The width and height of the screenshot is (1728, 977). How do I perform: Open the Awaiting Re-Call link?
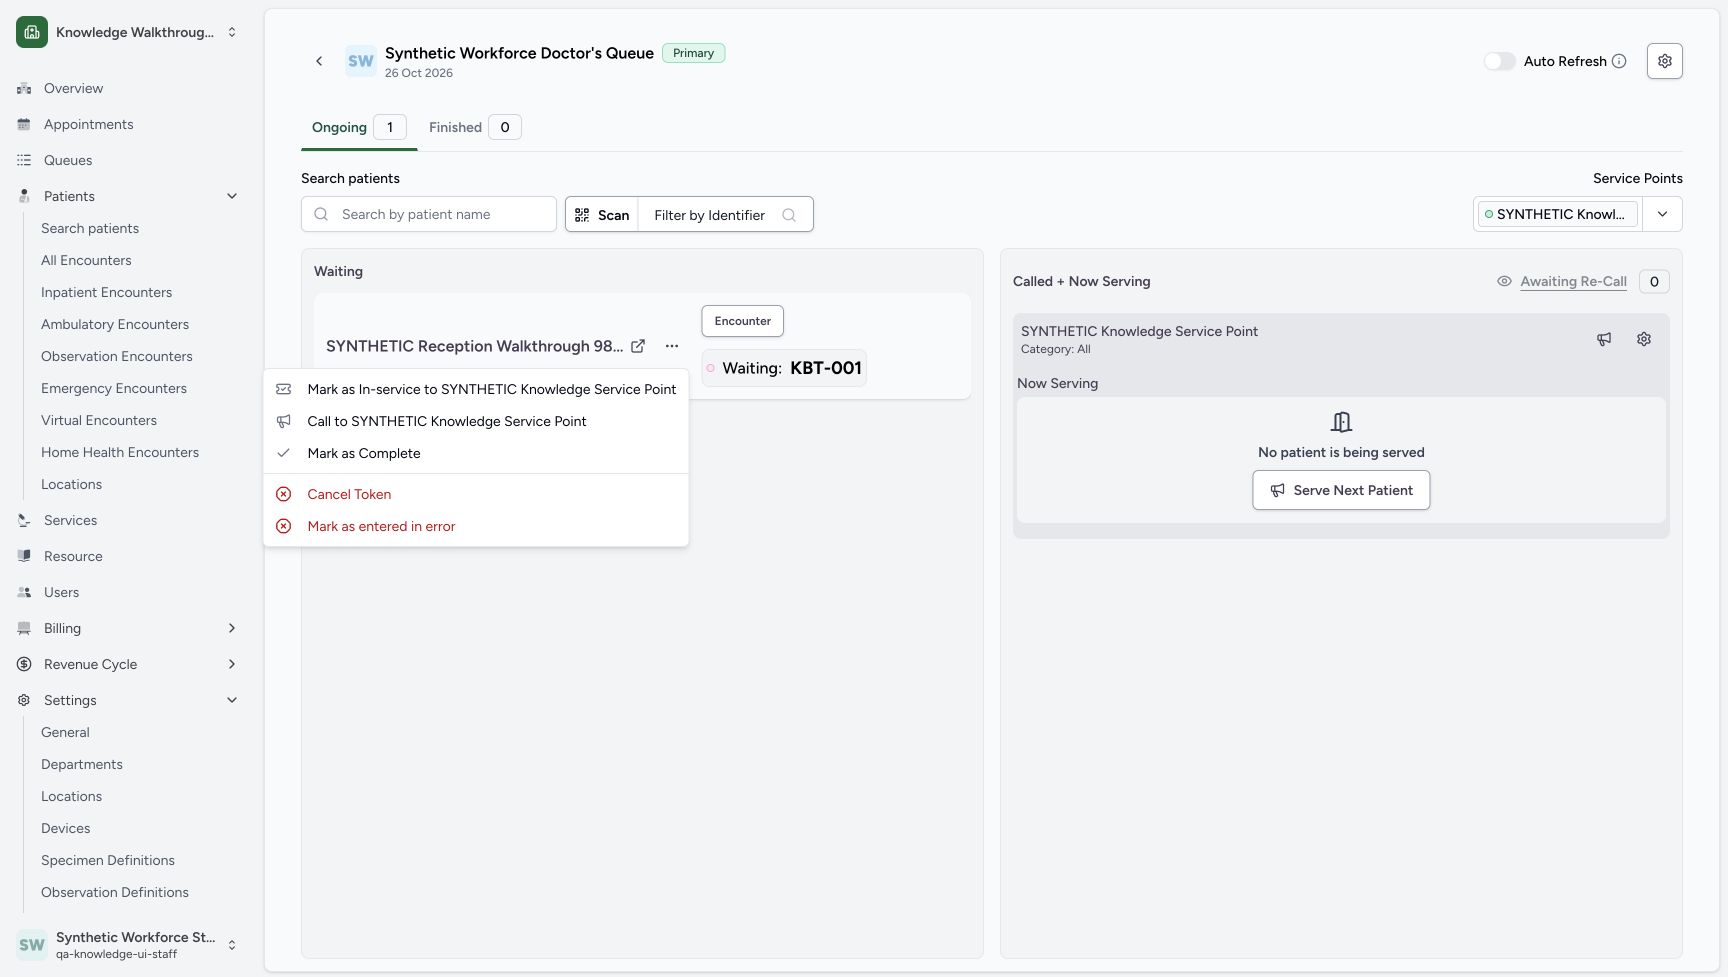tap(1573, 281)
